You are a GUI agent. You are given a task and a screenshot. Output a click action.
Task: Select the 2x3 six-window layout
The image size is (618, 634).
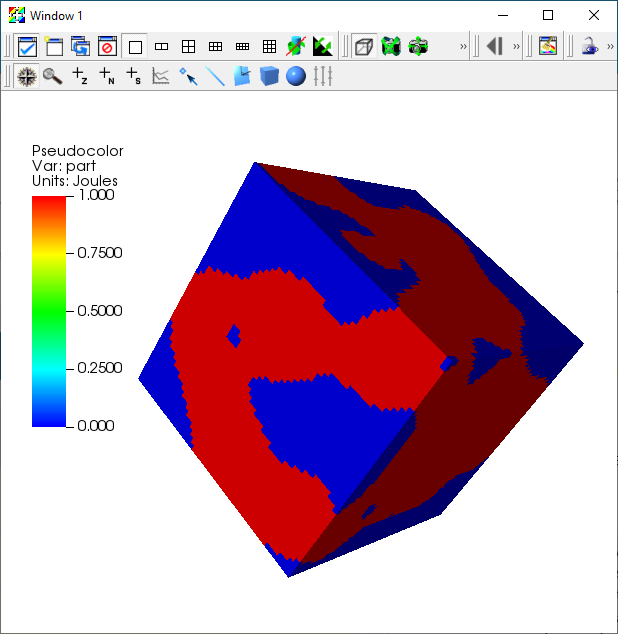[x=215, y=46]
